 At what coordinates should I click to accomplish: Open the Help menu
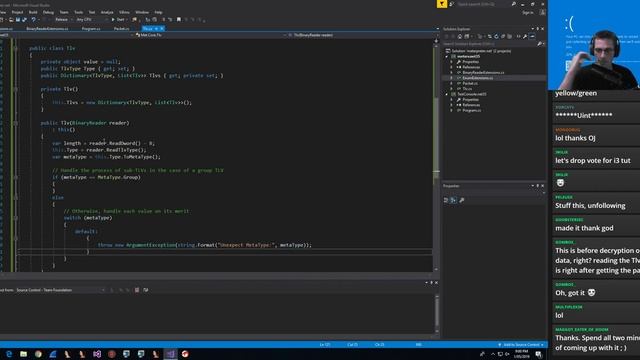tap(158, 12)
